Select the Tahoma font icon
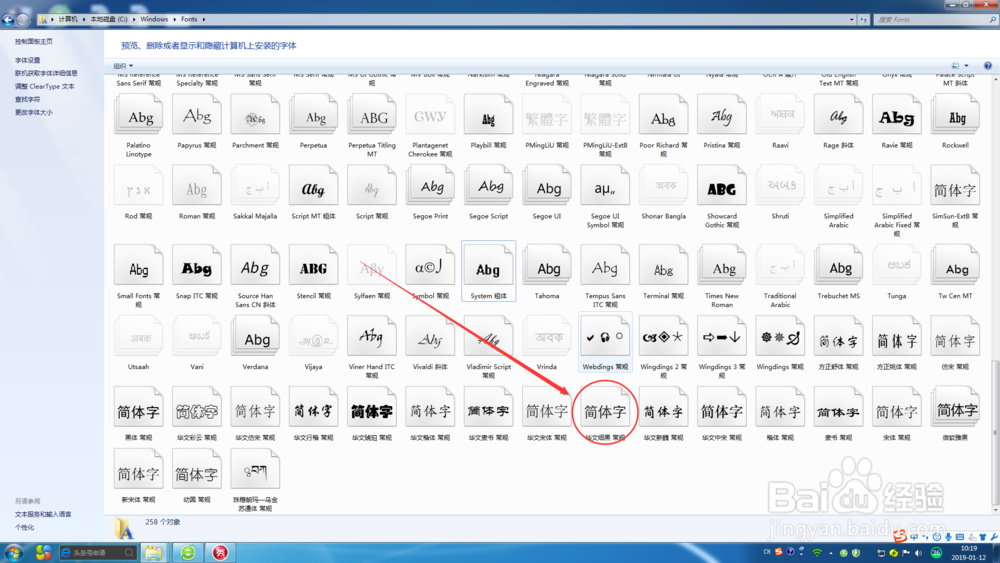This screenshot has height=563, width=1000. pos(547,266)
